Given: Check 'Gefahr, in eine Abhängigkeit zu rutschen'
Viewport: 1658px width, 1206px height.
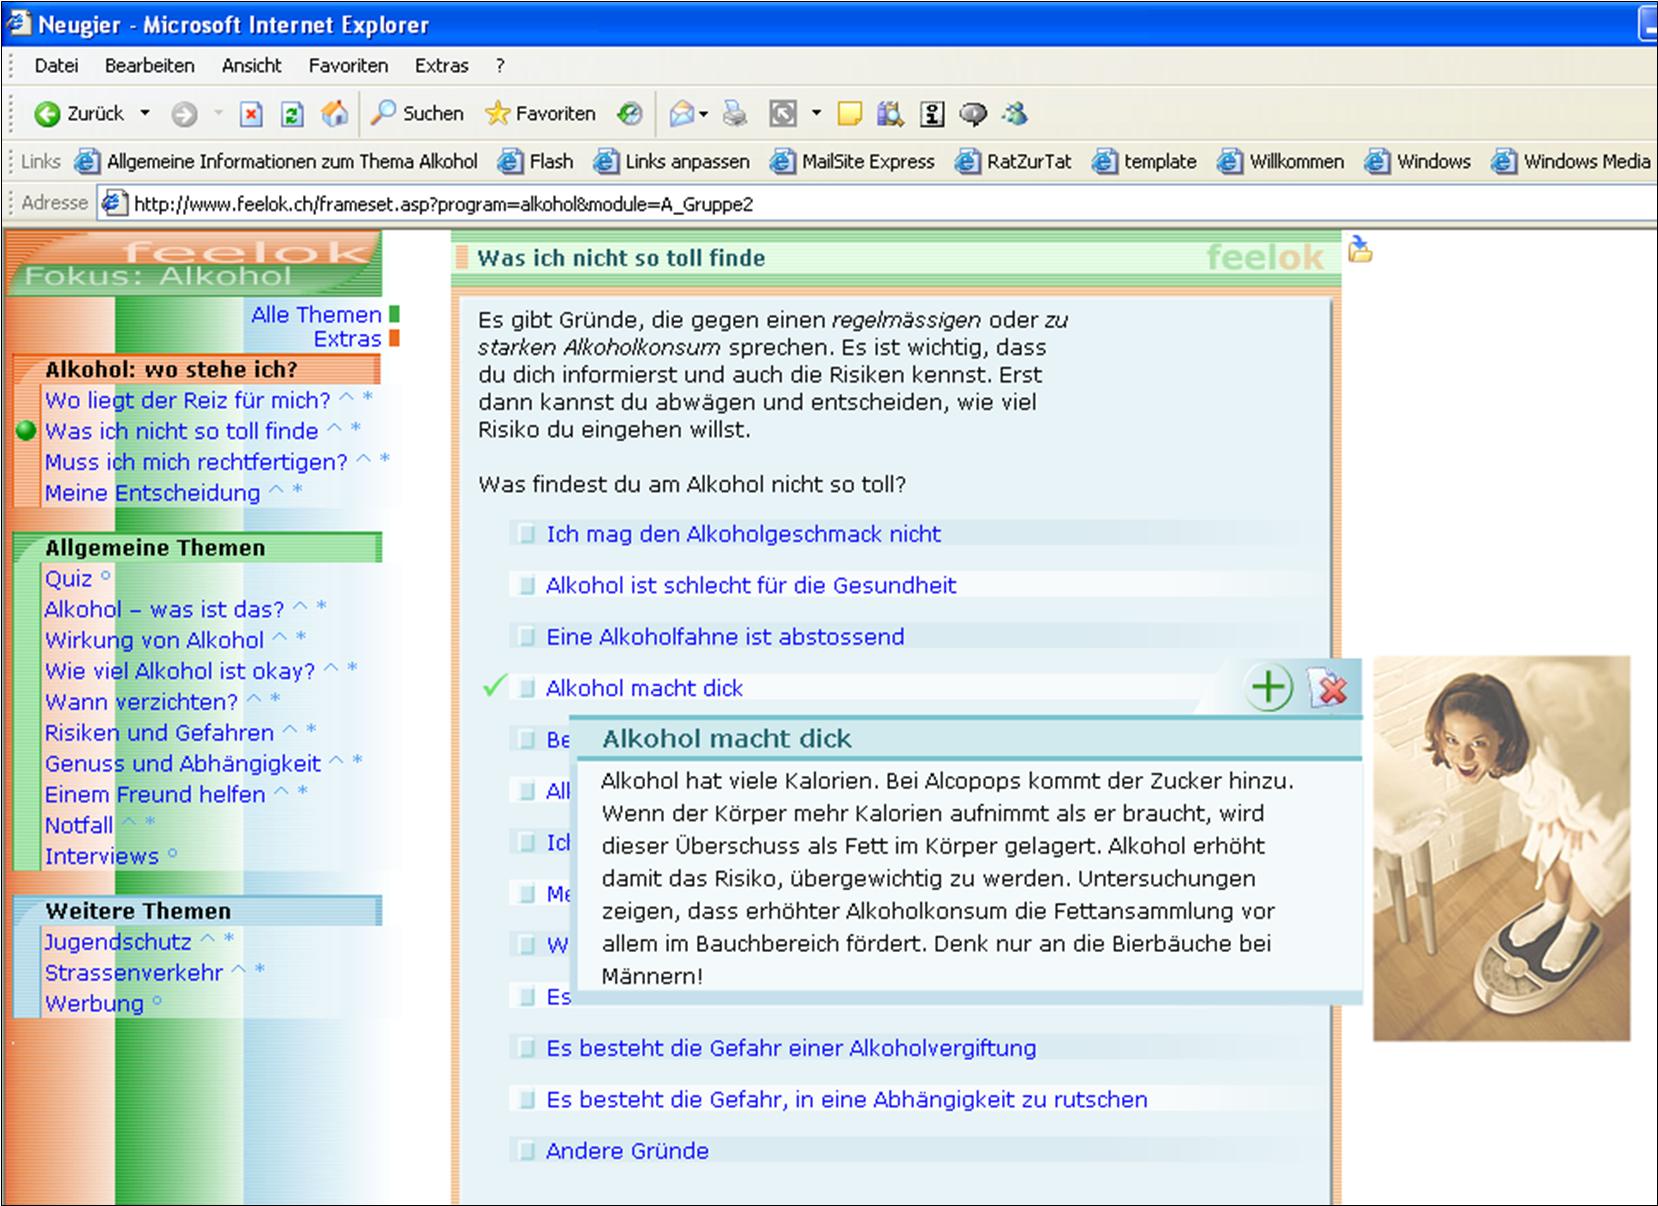Looking at the screenshot, I should pos(526,1099).
